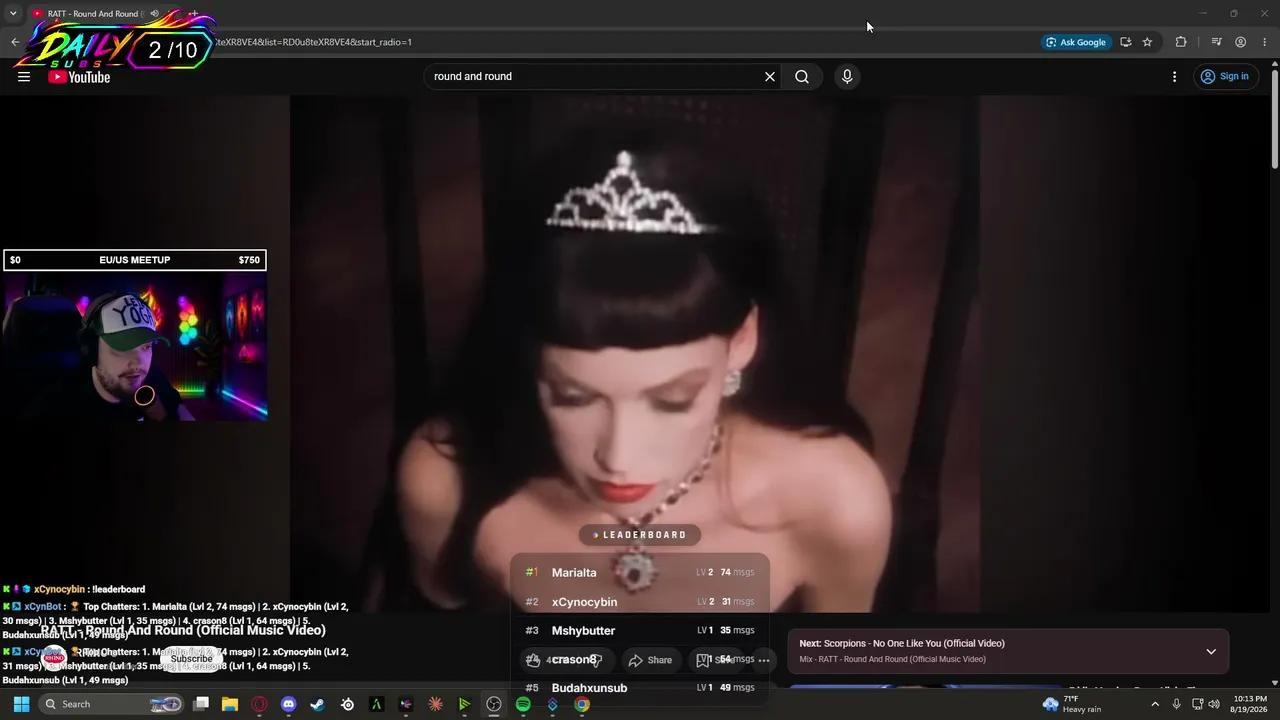The image size is (1280, 720).
Task: Click the RATT - Round And Round video title
Action: 184,631
